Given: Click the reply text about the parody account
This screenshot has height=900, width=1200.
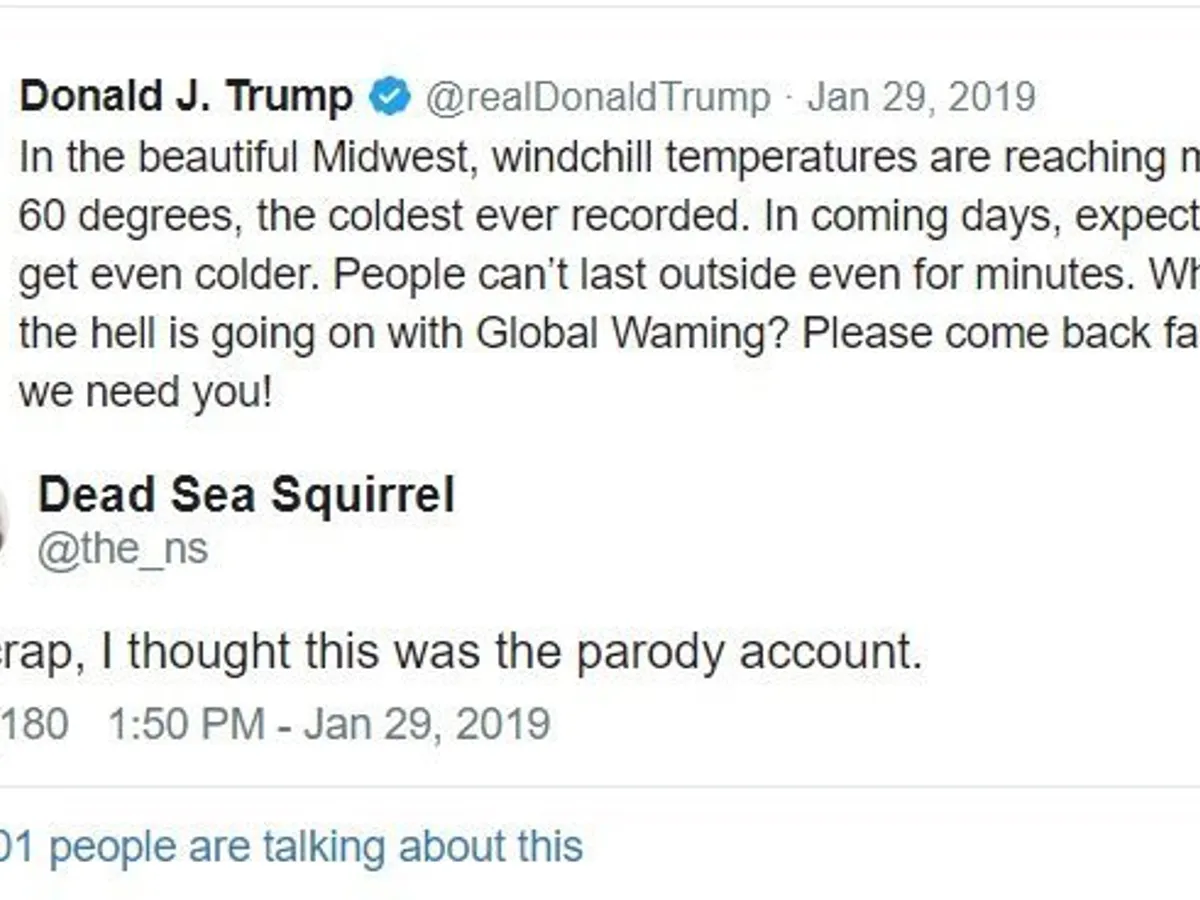Looking at the screenshot, I should [x=460, y=652].
